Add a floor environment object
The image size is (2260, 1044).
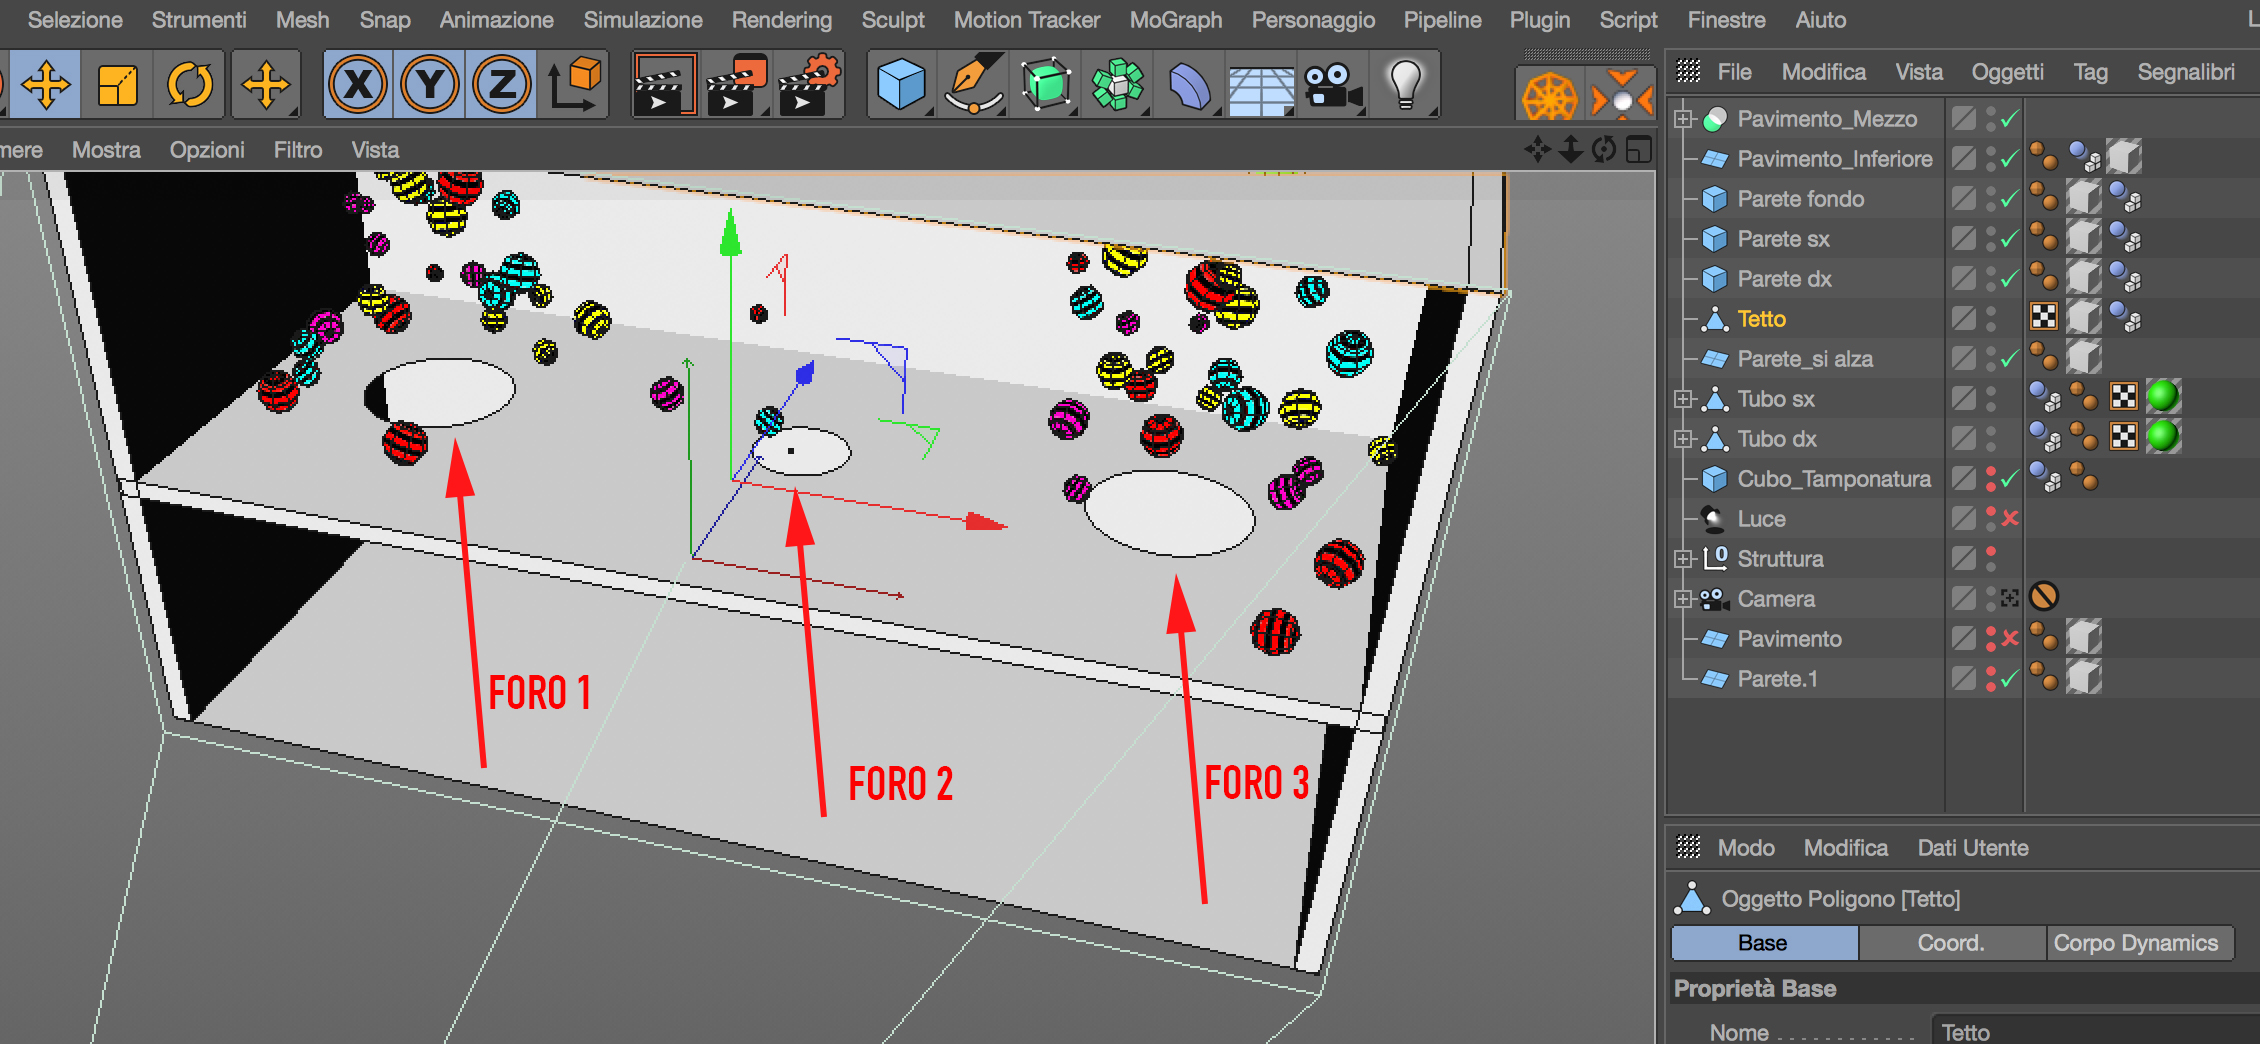[x=1262, y=90]
